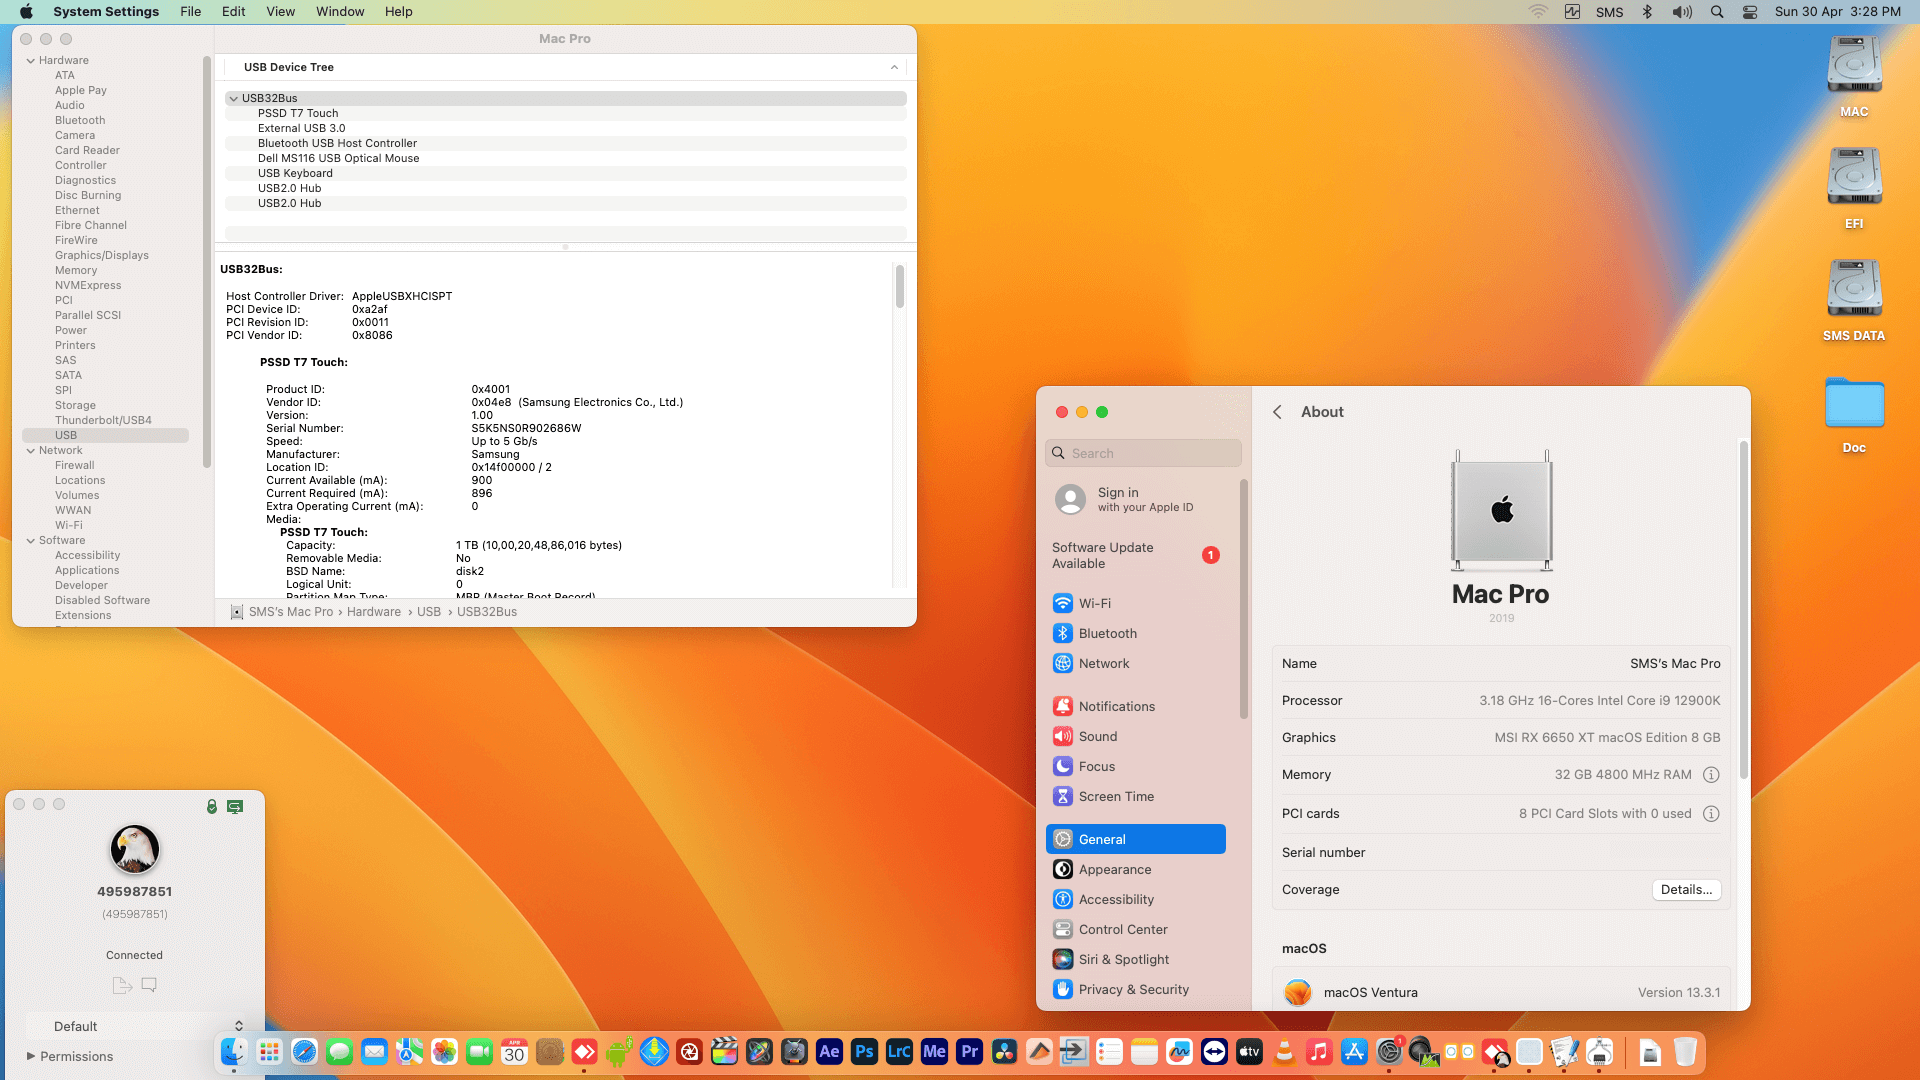Open Media Encoder from the dock
The height and width of the screenshot is (1080, 1920).
pyautogui.click(x=934, y=1052)
